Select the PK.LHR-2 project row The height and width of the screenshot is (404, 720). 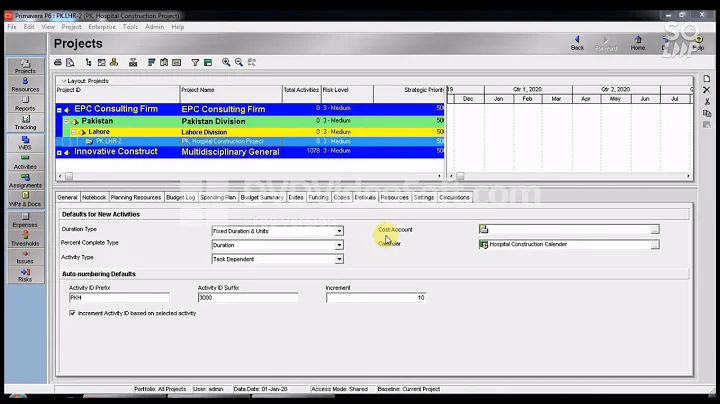click(x=250, y=141)
